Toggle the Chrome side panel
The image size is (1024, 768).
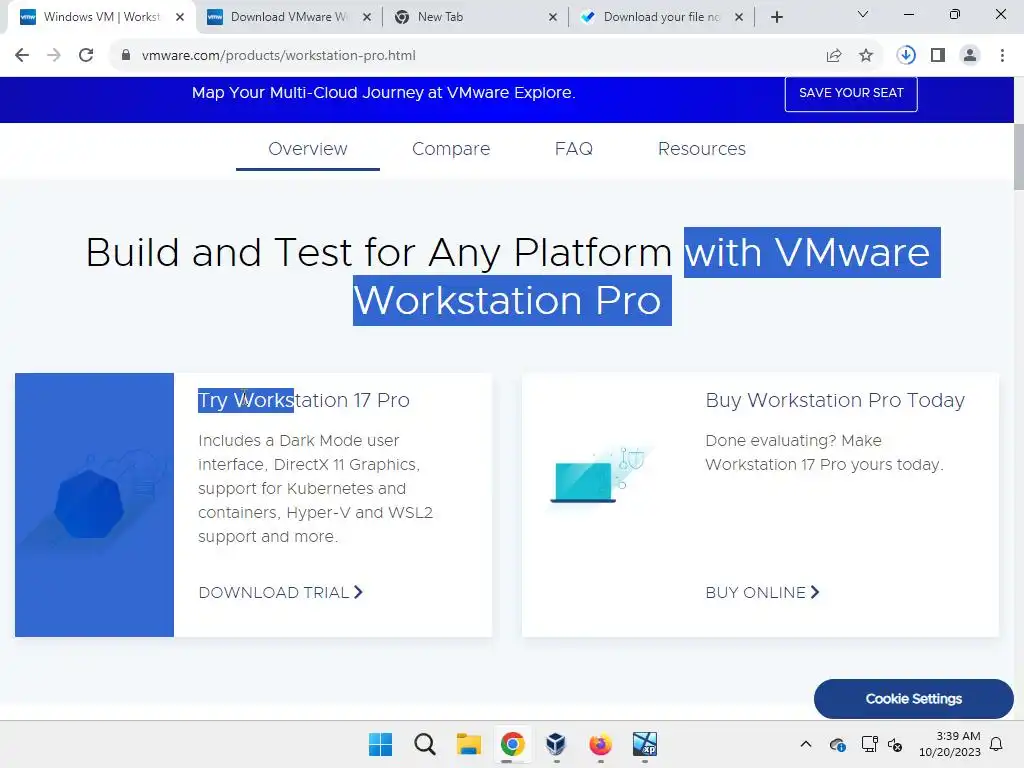pos(938,56)
